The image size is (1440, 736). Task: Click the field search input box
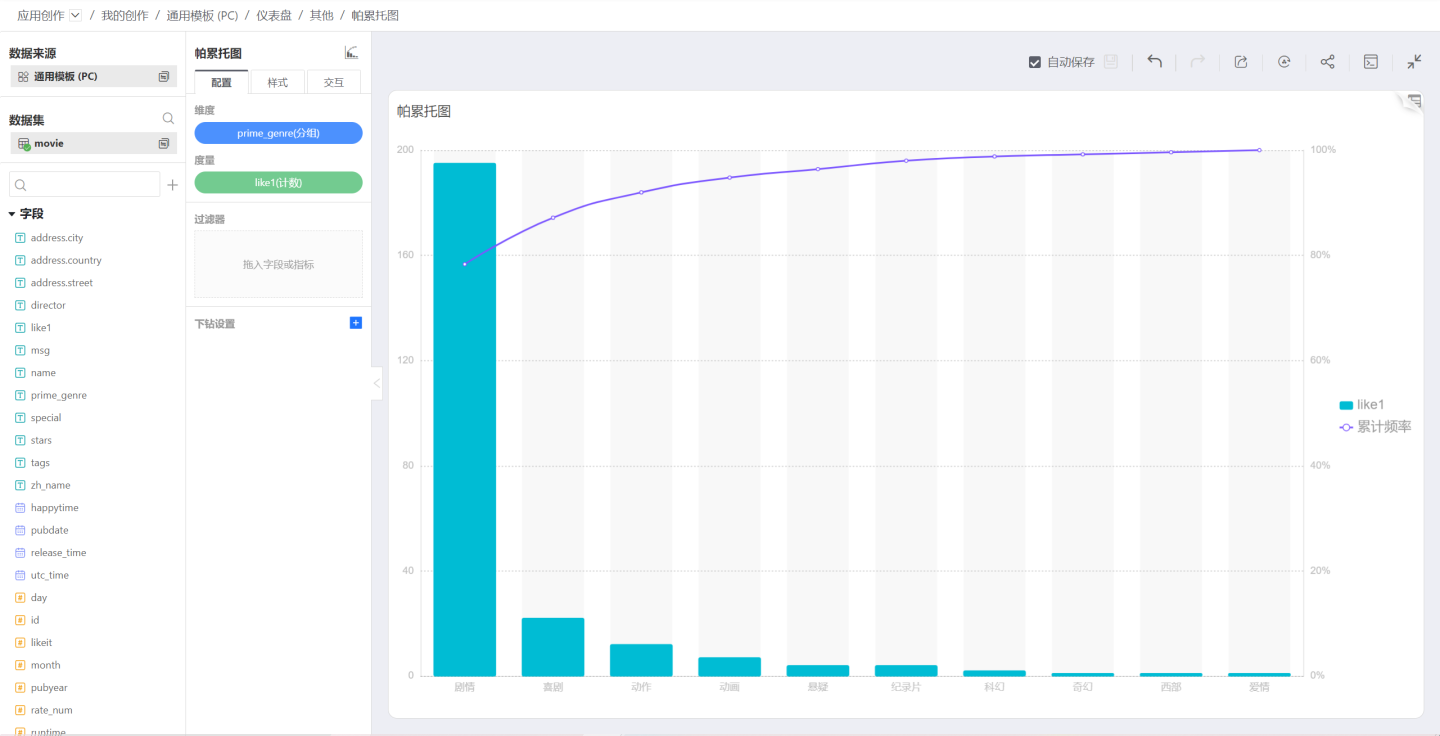[x=85, y=185]
